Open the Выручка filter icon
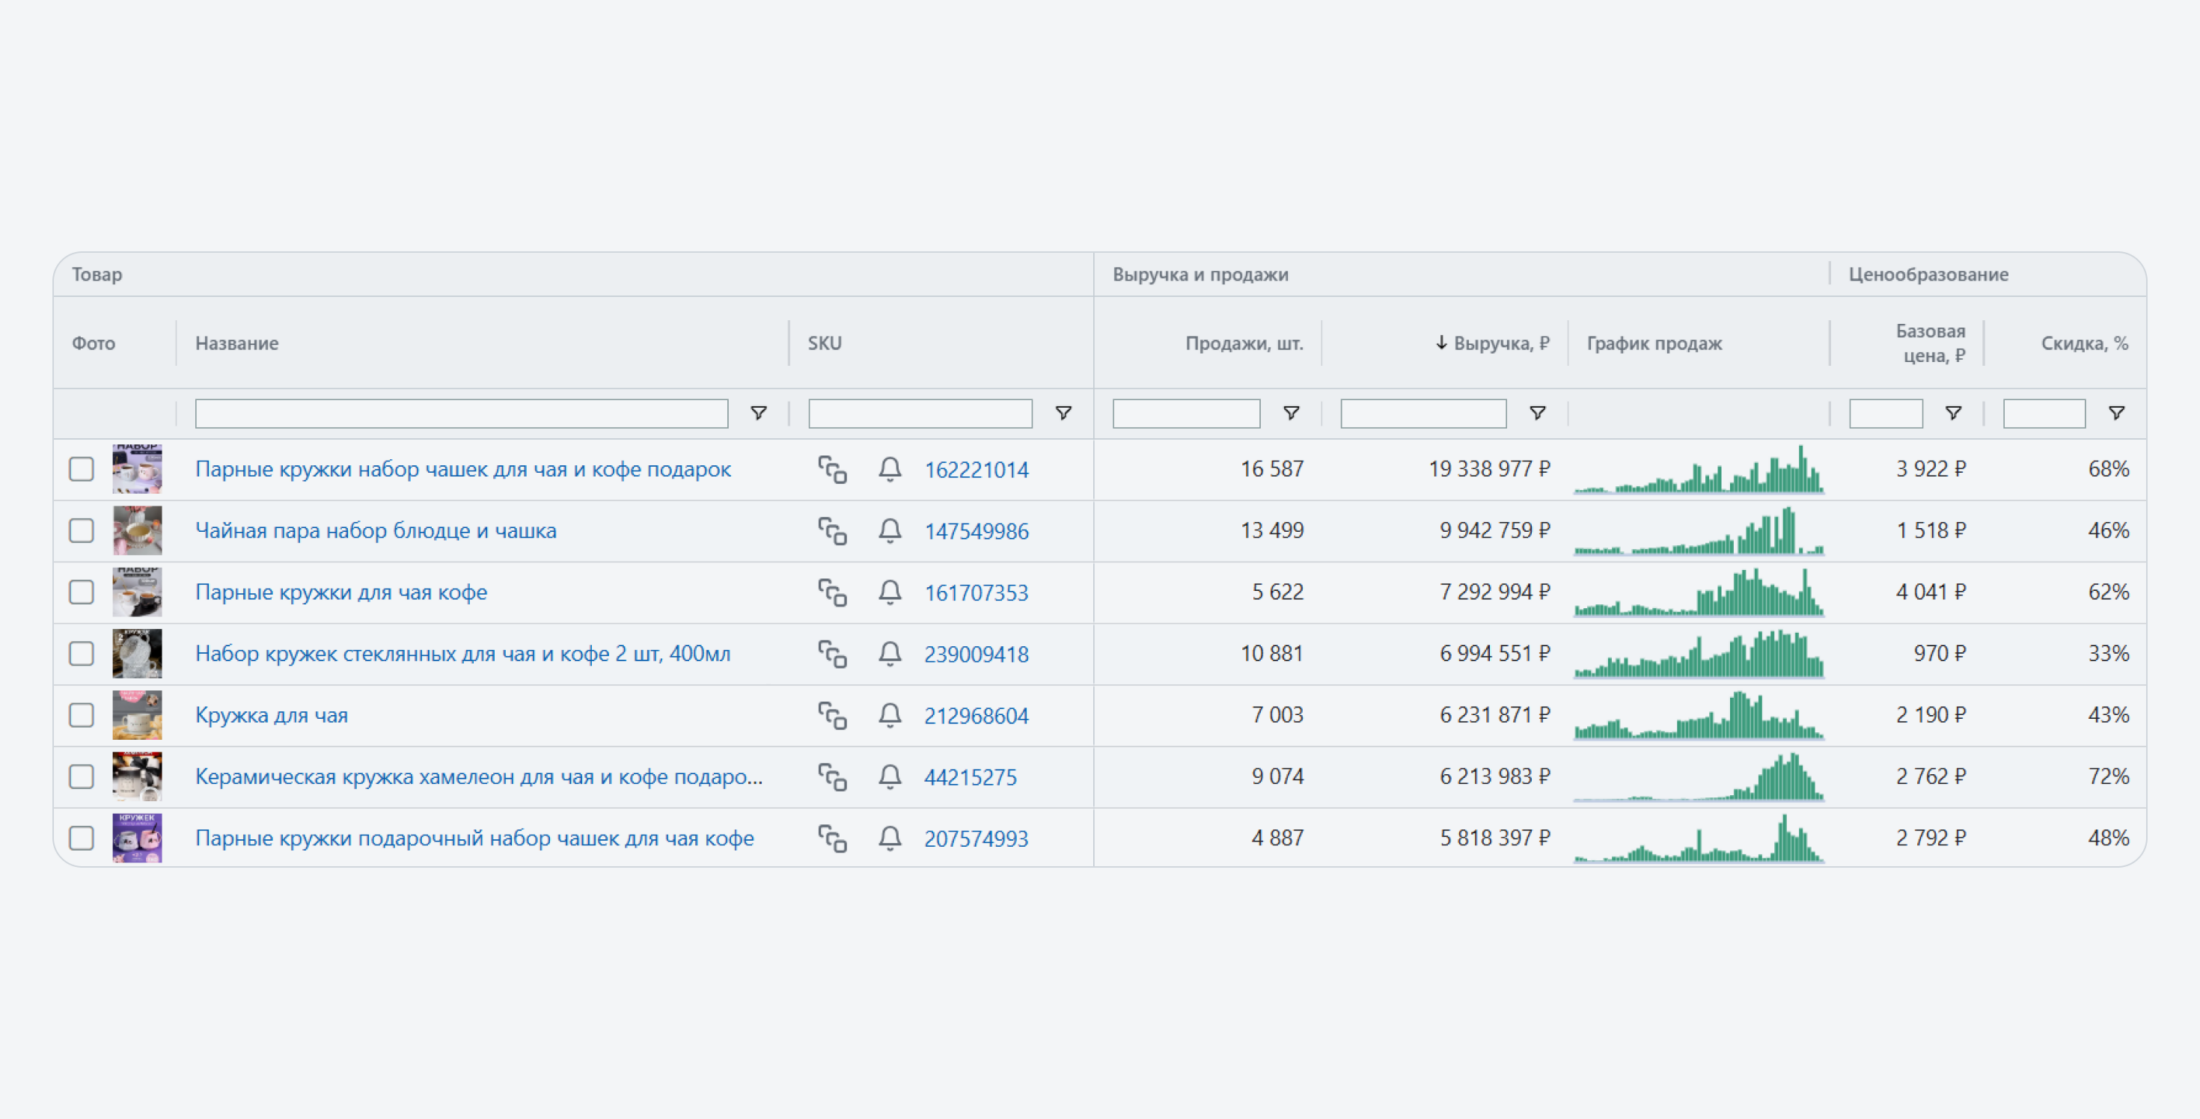Viewport: 2200px width, 1119px height. 1538,413
